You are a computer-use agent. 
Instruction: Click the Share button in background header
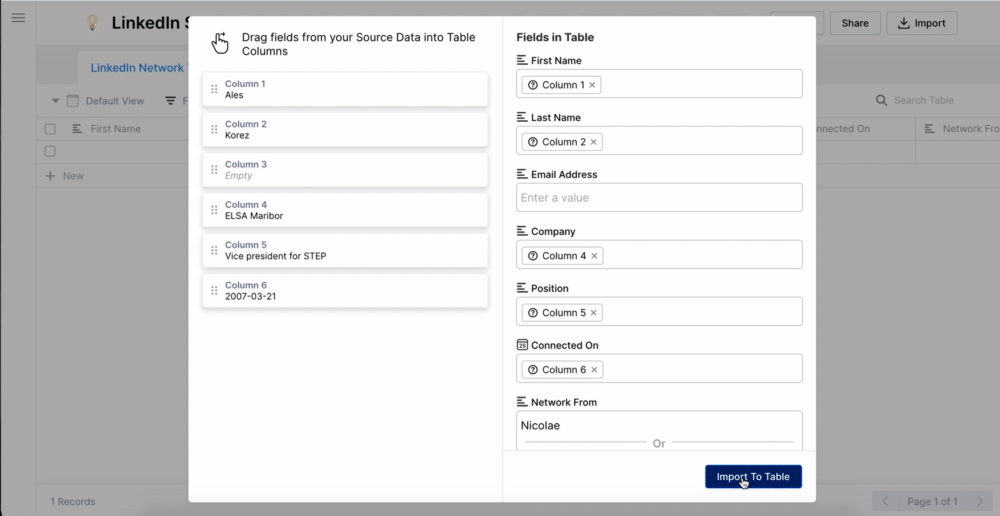tap(855, 23)
